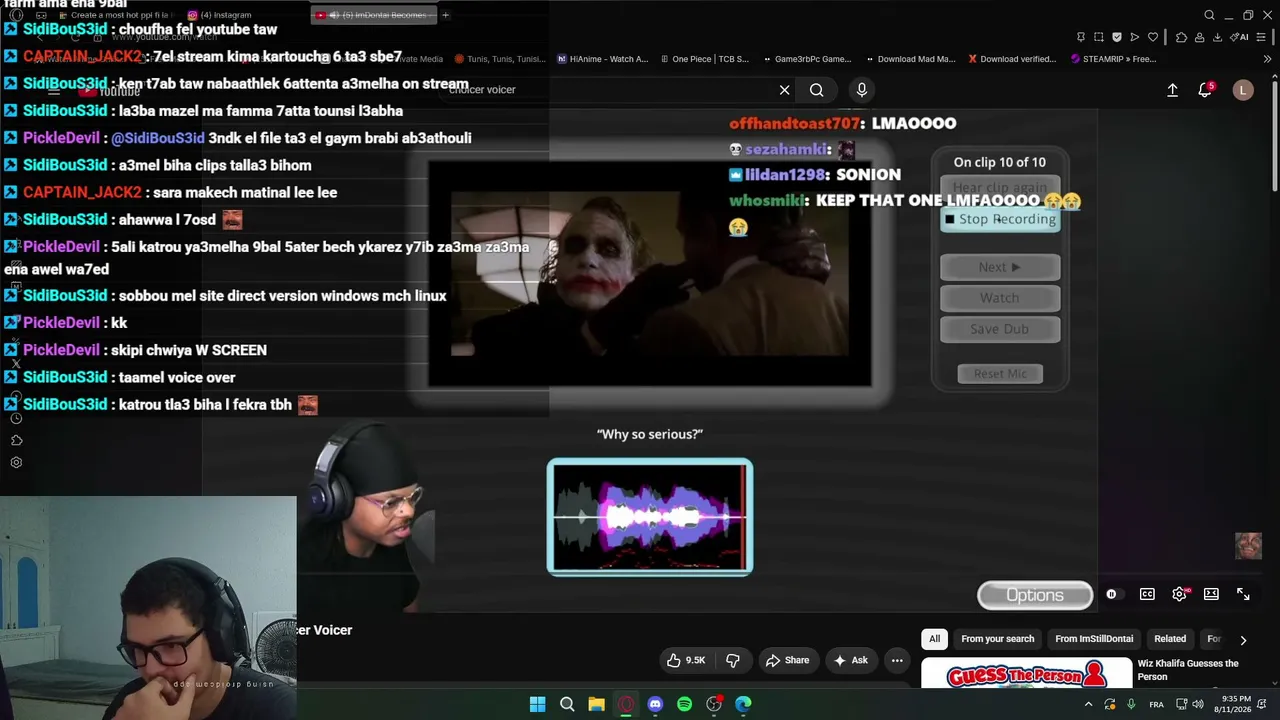1280x720 pixels.
Task: Click the Stop Recording button
Action: pos(1000,219)
